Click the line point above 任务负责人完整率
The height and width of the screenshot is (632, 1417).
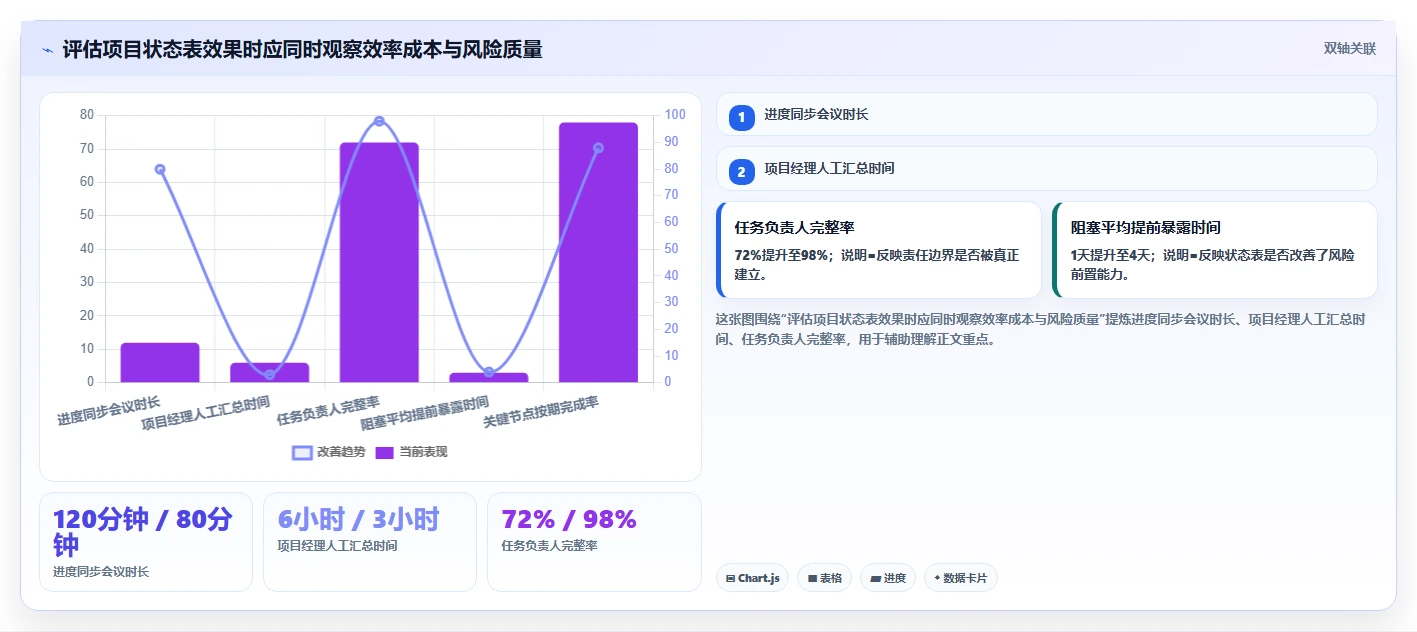pos(379,121)
